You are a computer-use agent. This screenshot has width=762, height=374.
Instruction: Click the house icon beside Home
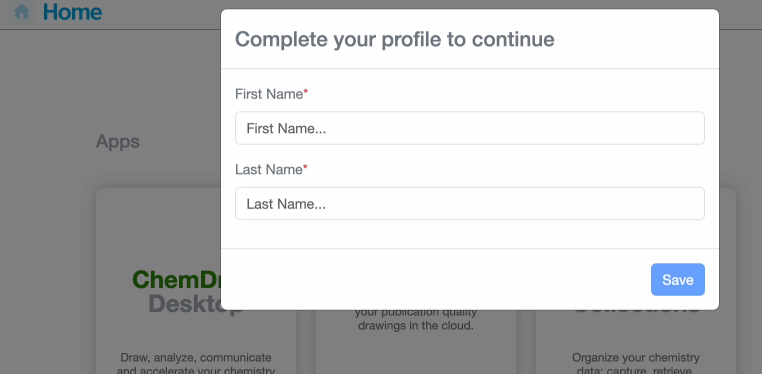(x=21, y=12)
